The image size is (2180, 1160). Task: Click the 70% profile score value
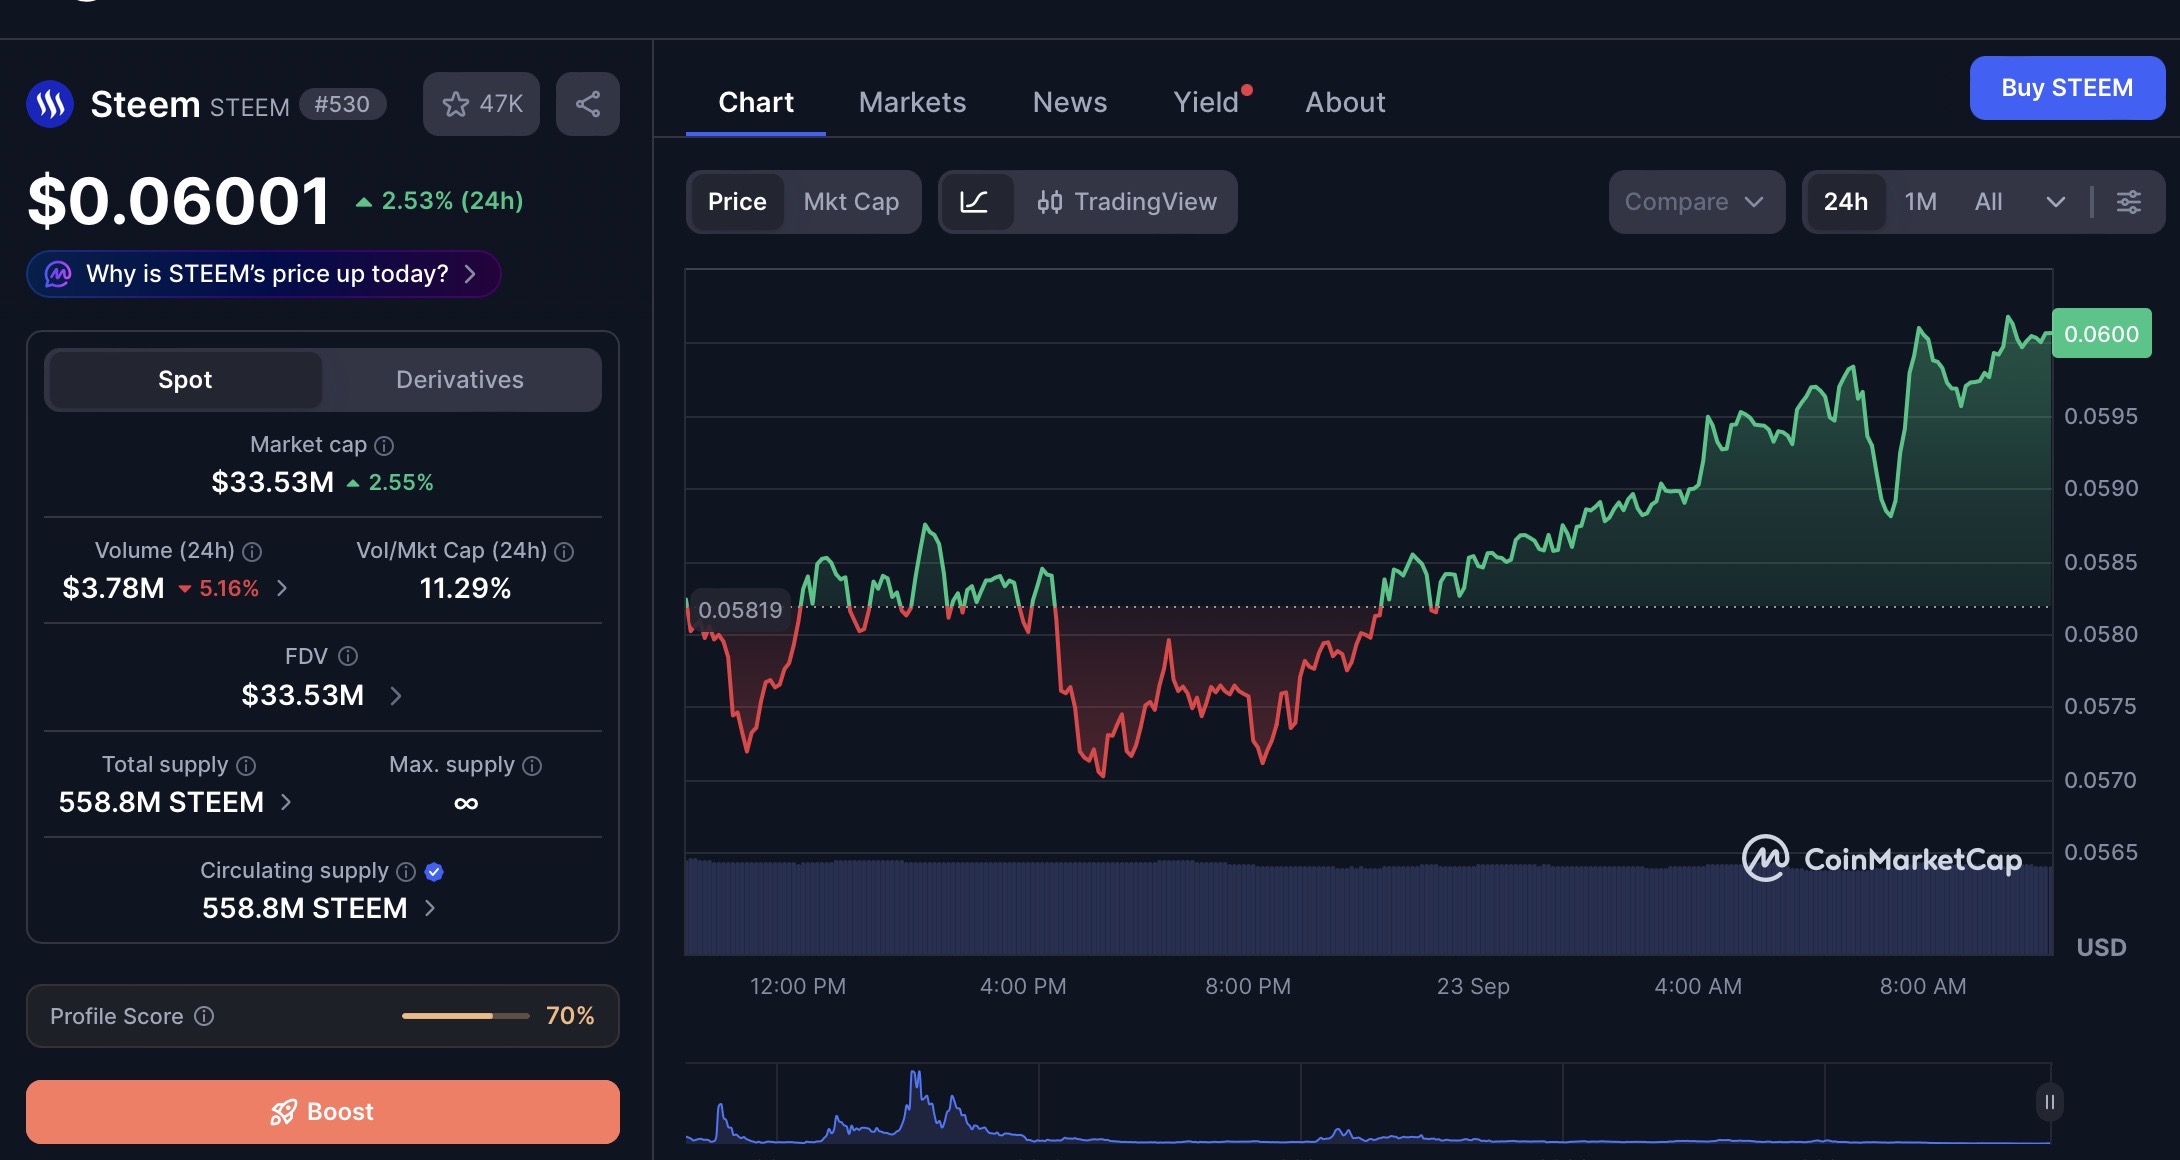pos(570,1016)
